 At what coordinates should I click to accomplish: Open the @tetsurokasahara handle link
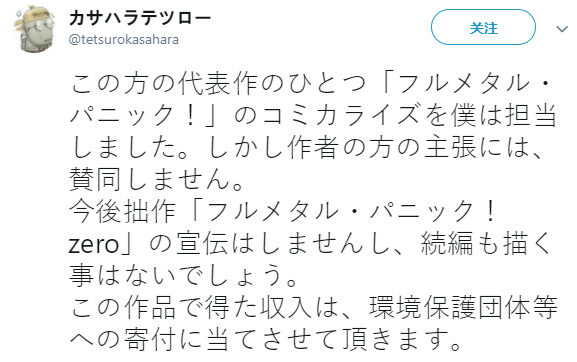(124, 39)
